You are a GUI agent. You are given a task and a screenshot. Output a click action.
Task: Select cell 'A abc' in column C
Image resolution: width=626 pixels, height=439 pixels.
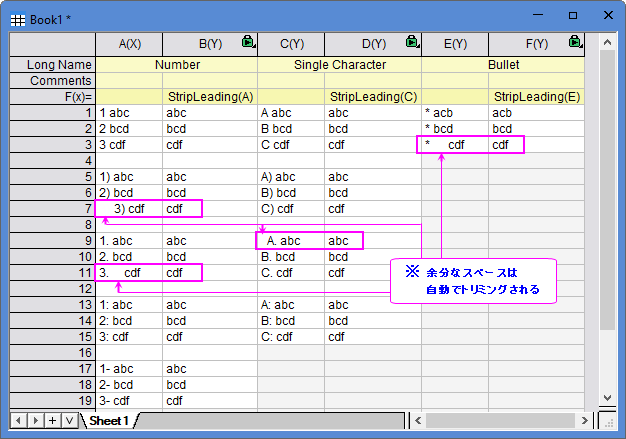click(291, 113)
